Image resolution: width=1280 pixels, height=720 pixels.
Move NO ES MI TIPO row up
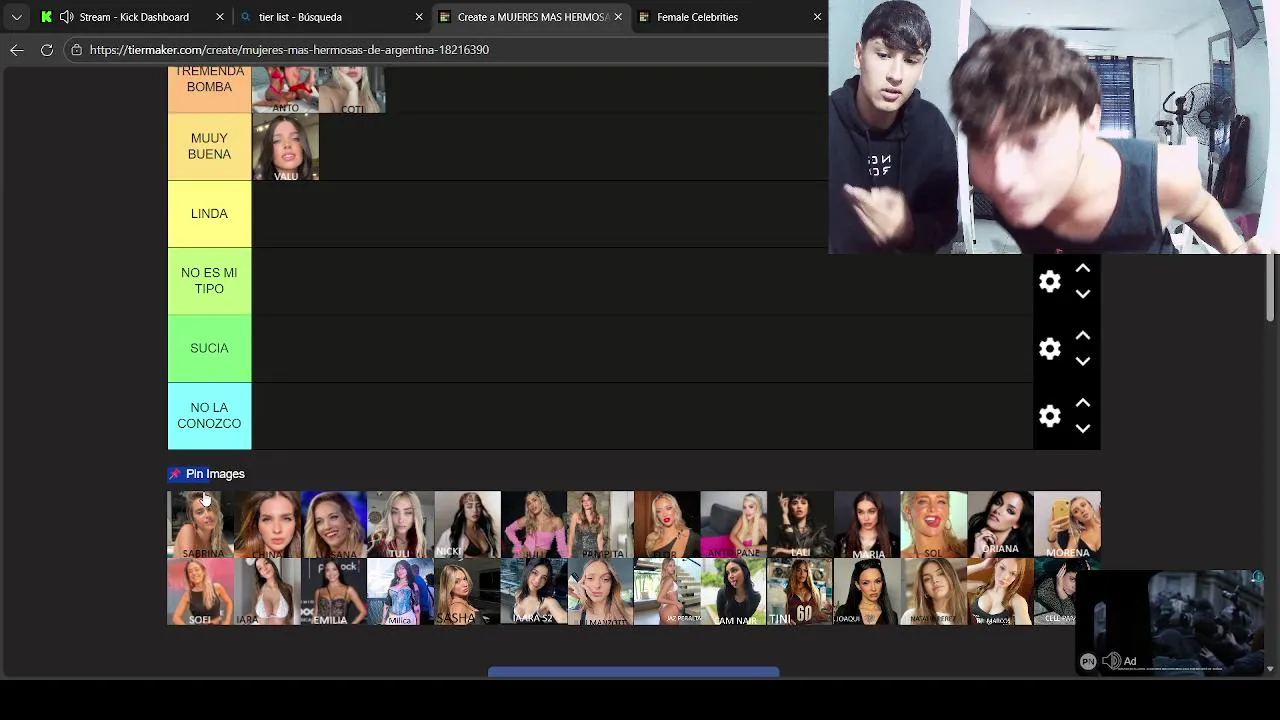[1082, 269]
